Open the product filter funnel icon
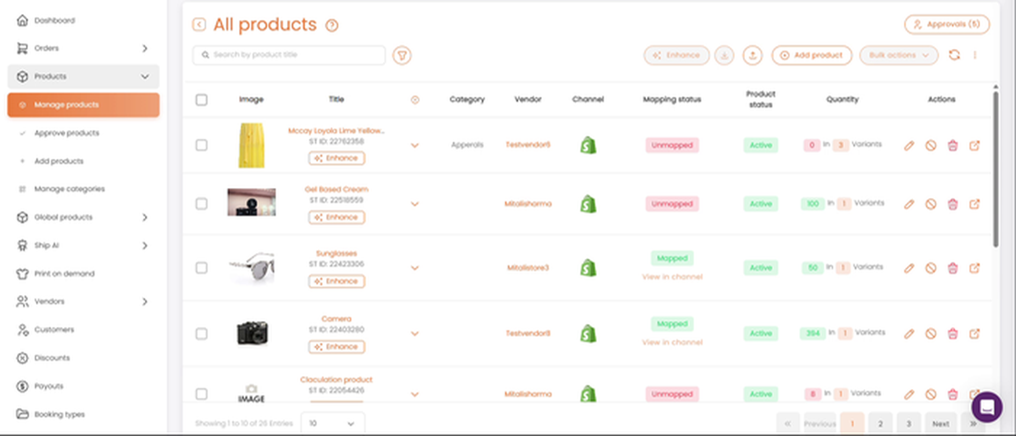Image resolution: width=1016 pixels, height=436 pixels. (402, 56)
